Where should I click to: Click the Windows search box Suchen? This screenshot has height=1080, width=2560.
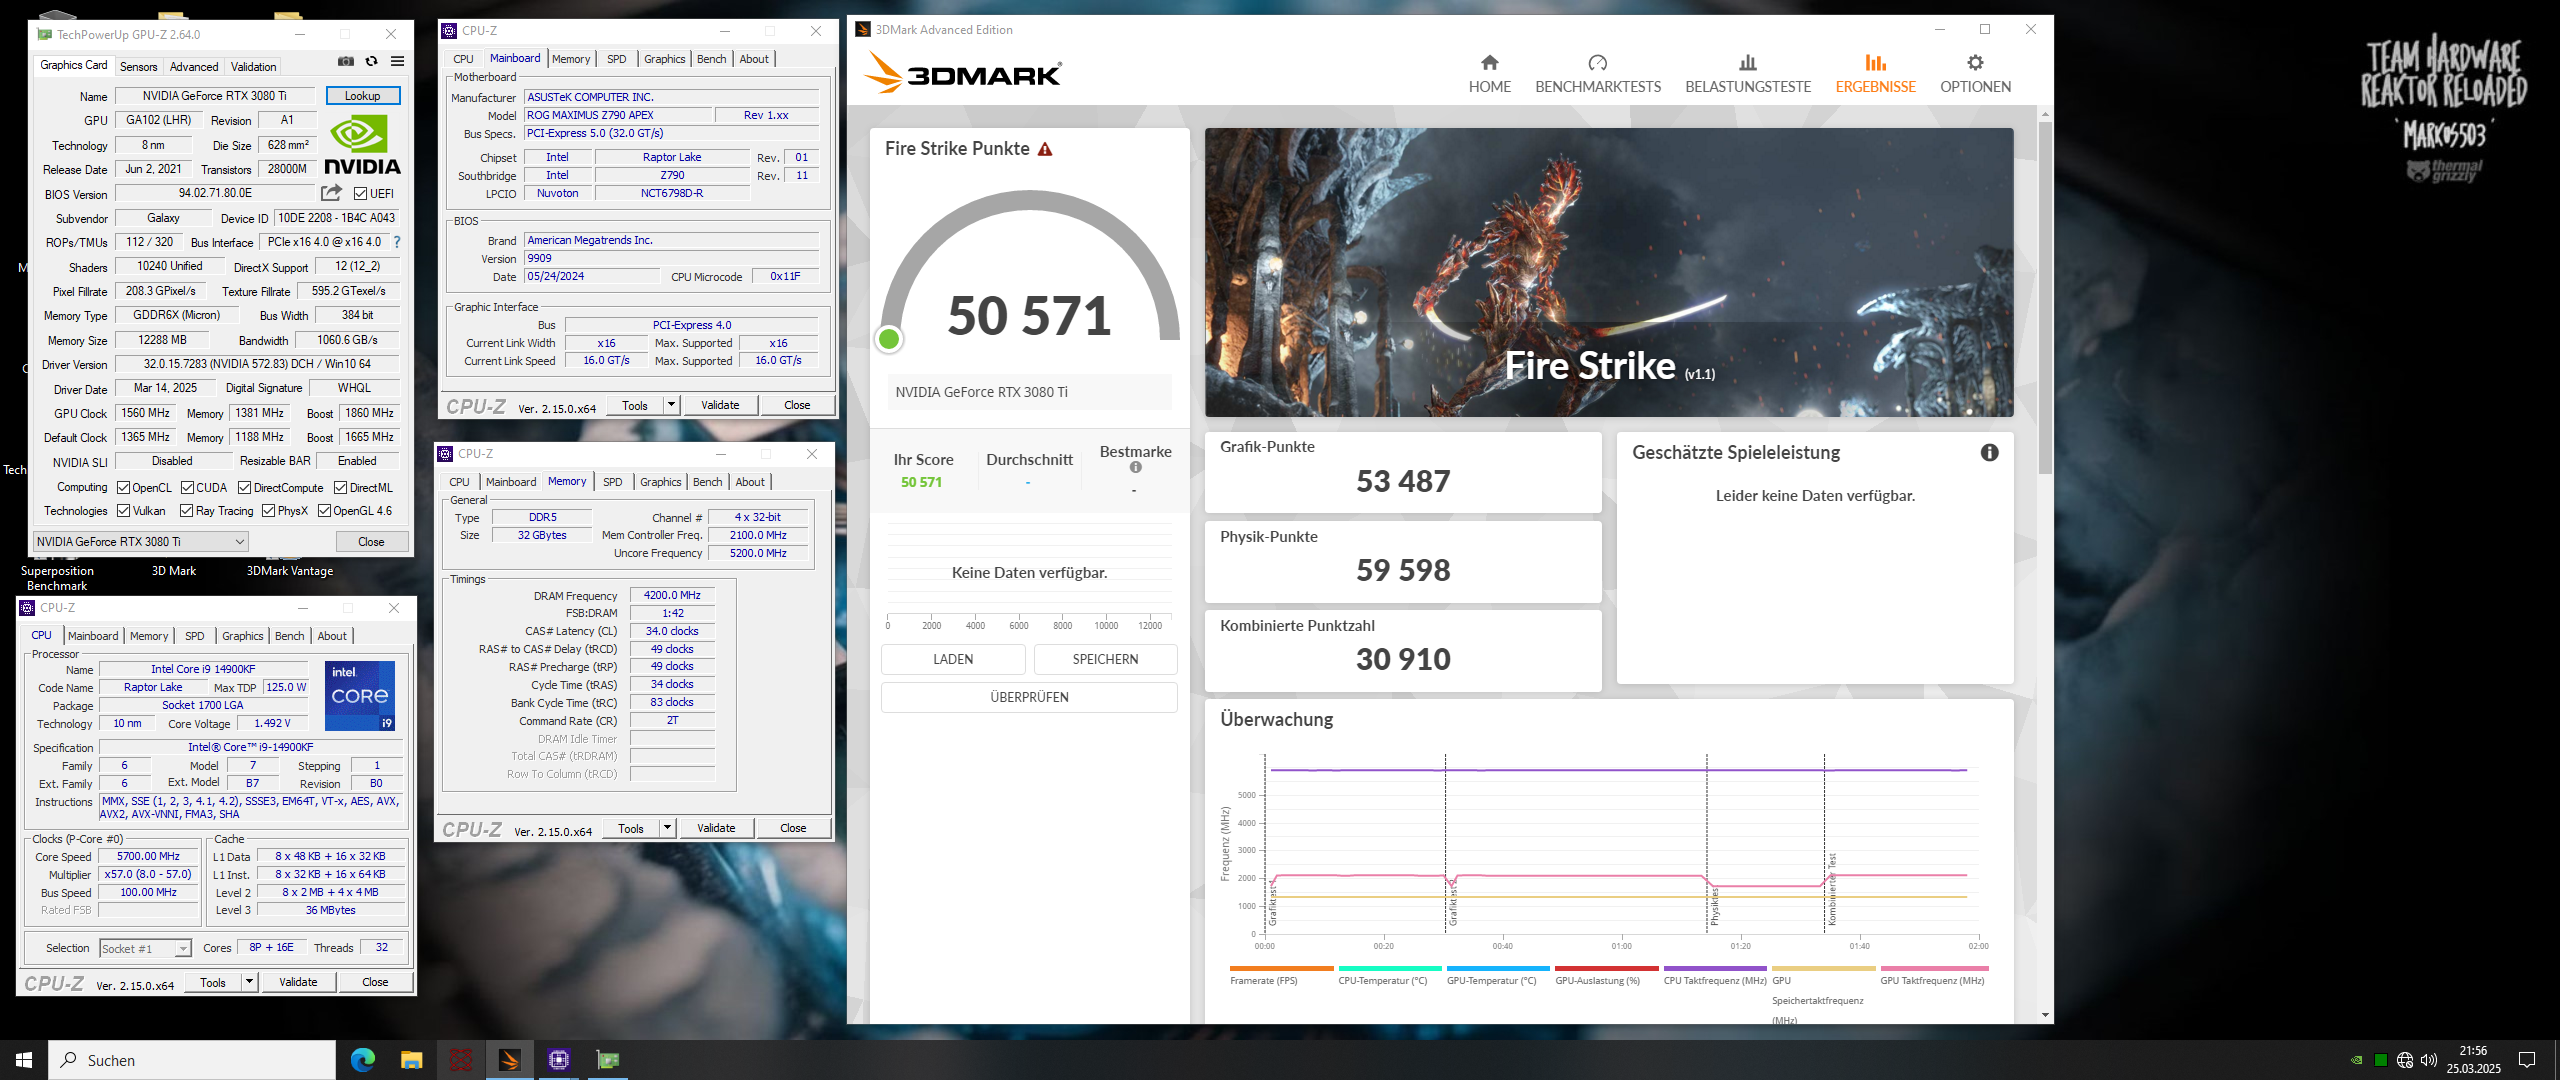(x=192, y=1060)
